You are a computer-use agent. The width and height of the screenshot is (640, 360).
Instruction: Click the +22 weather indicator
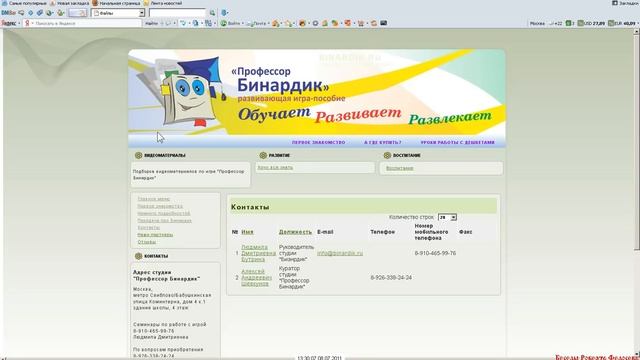556,24
